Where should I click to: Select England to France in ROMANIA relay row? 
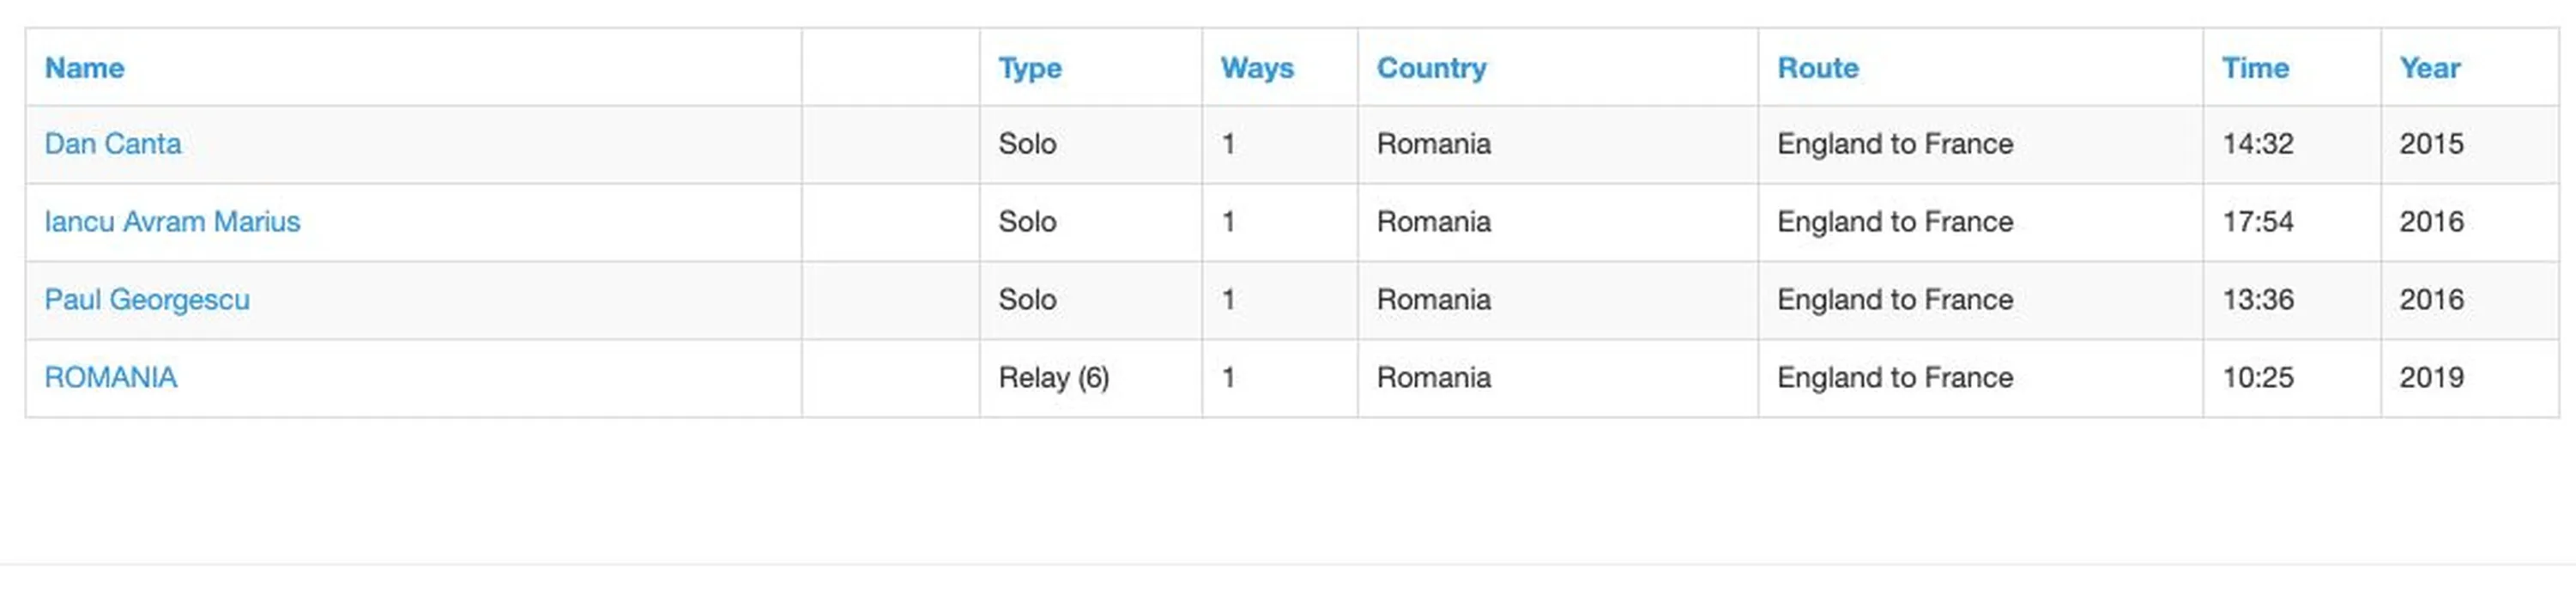click(x=1894, y=378)
